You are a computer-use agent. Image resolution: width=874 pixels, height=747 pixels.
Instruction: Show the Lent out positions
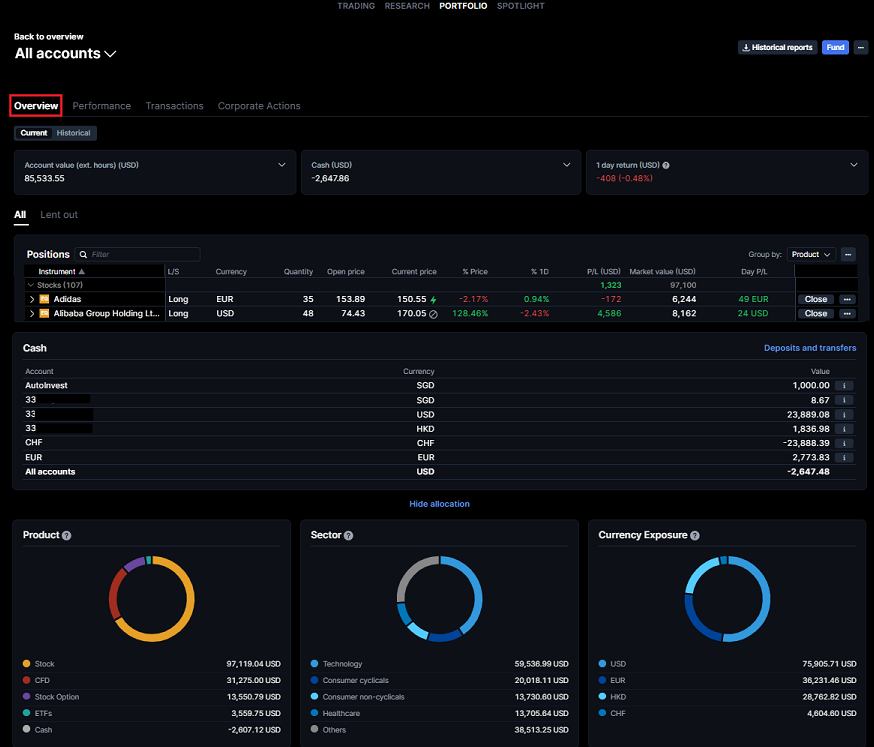tap(59, 215)
